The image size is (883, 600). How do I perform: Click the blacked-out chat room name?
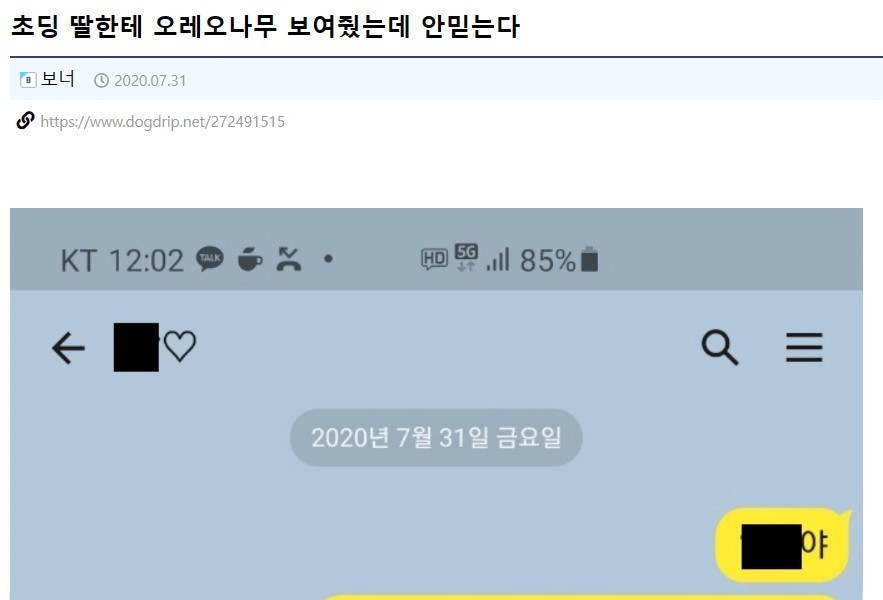136,347
